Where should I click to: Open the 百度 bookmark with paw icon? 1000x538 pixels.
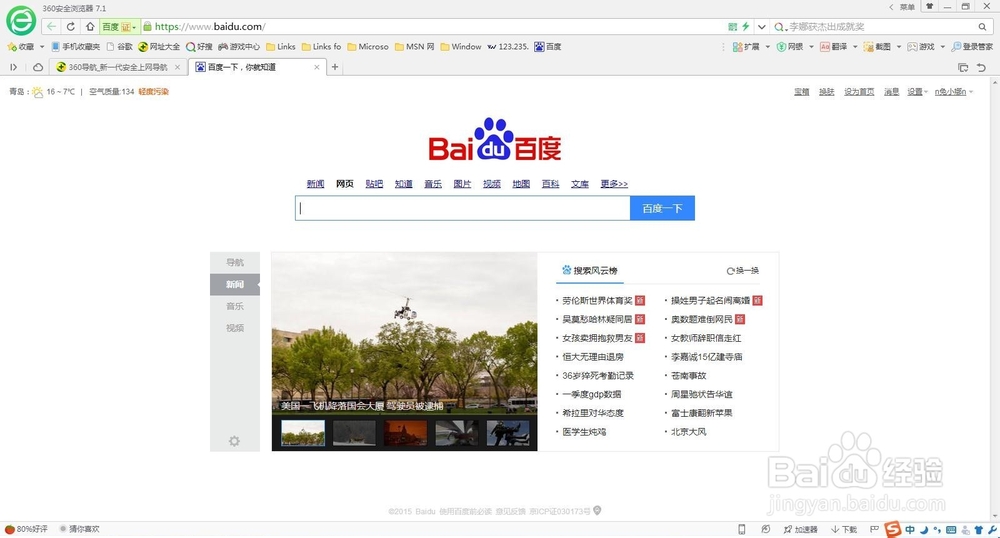click(548, 47)
